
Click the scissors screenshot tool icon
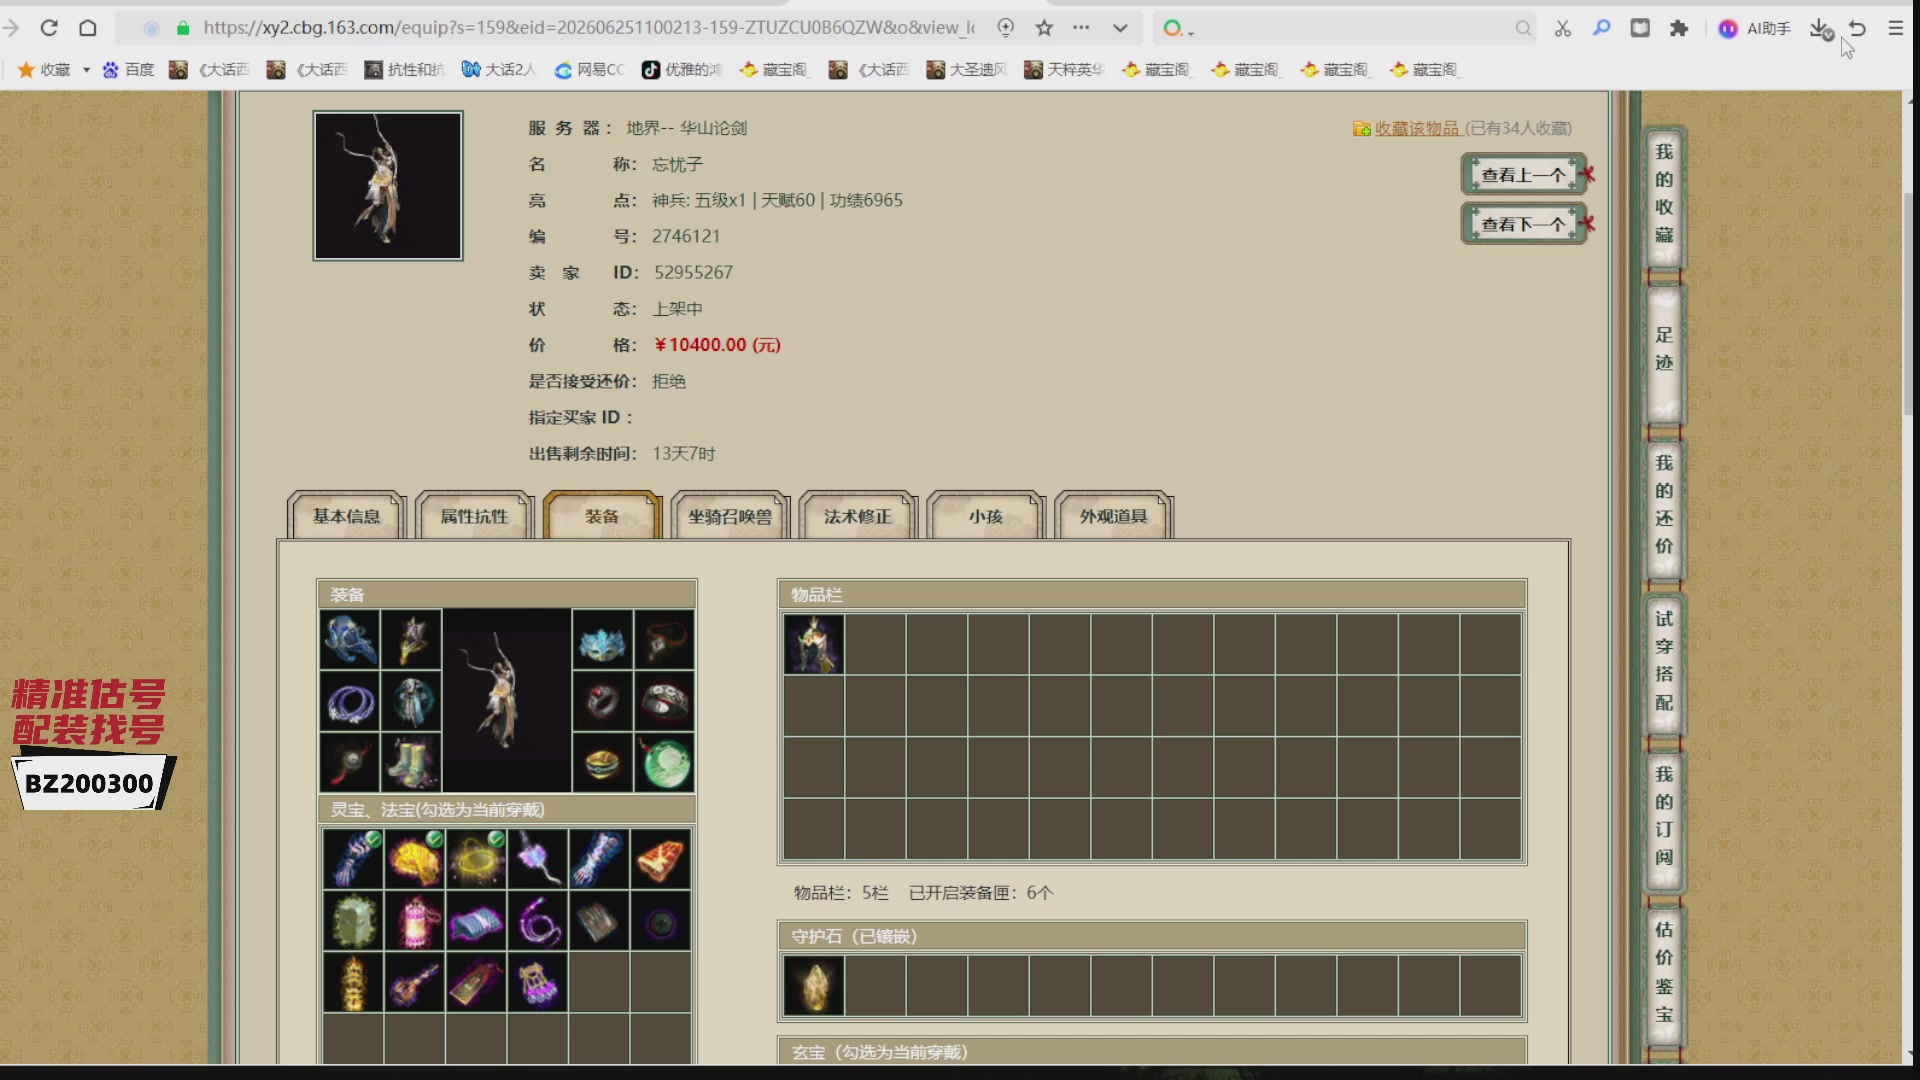click(x=1563, y=28)
